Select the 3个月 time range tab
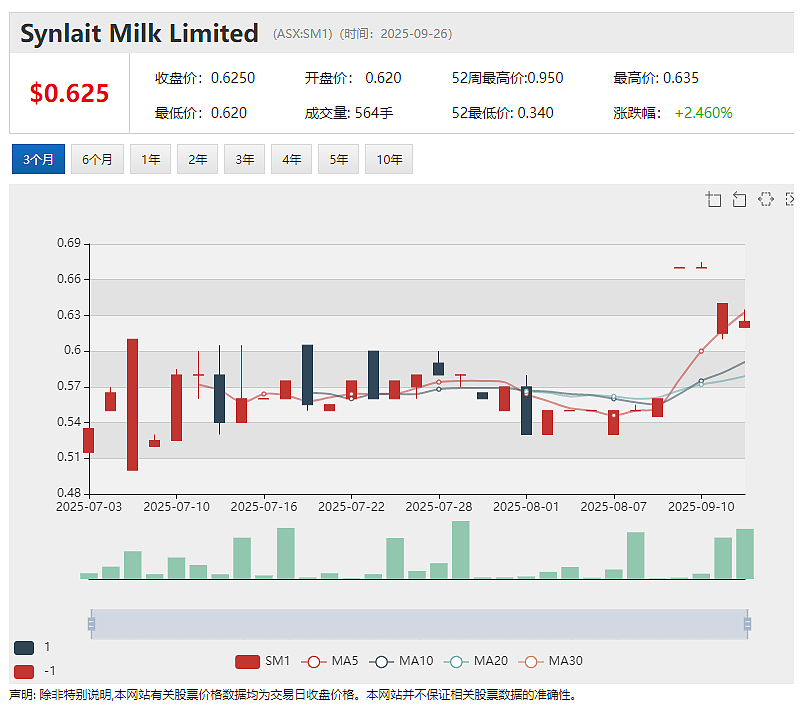805x712 pixels. tap(39, 159)
